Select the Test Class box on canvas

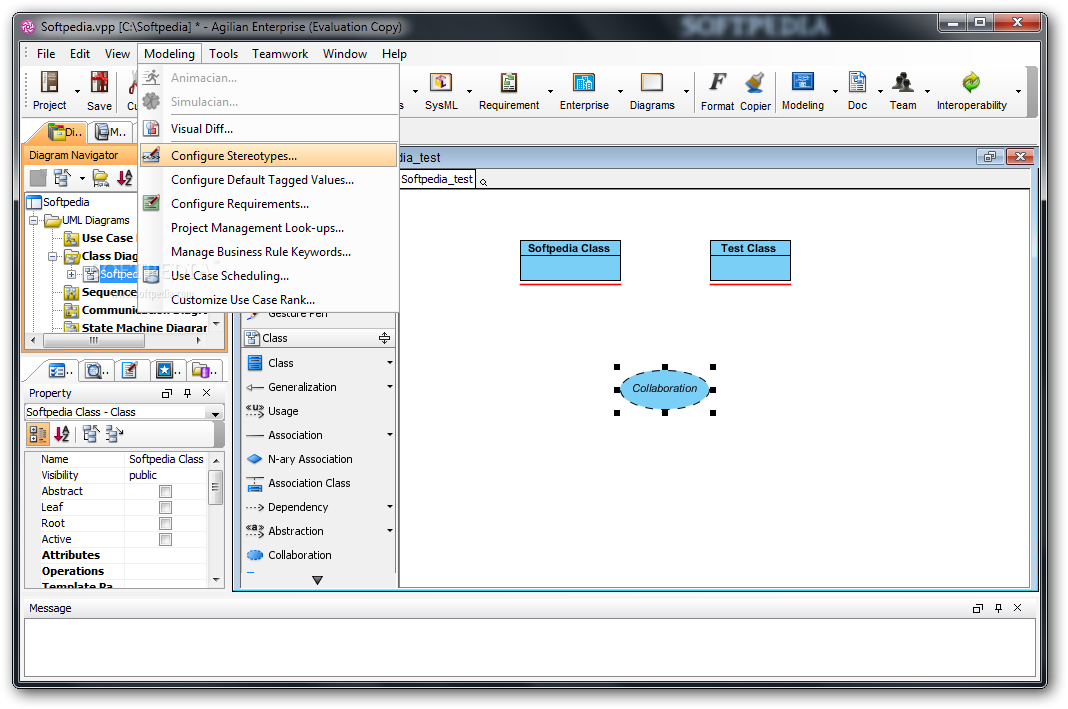pos(750,260)
